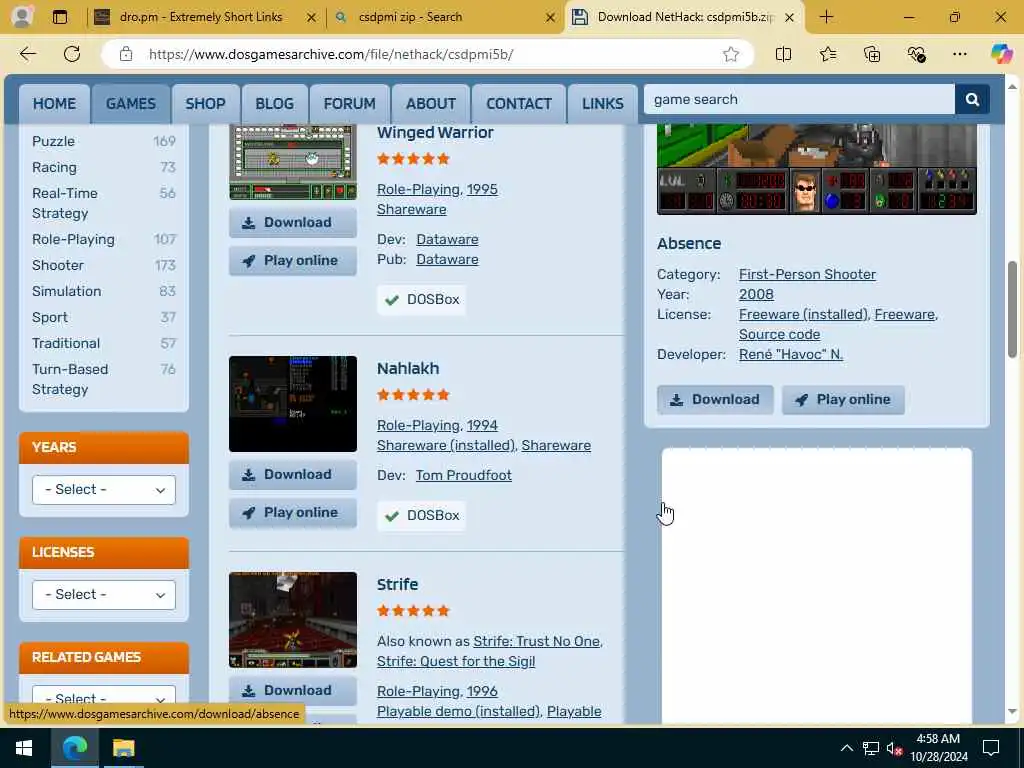Open split screen icon in toolbar
Image resolution: width=1024 pixels, height=768 pixels.
pyautogui.click(x=783, y=54)
